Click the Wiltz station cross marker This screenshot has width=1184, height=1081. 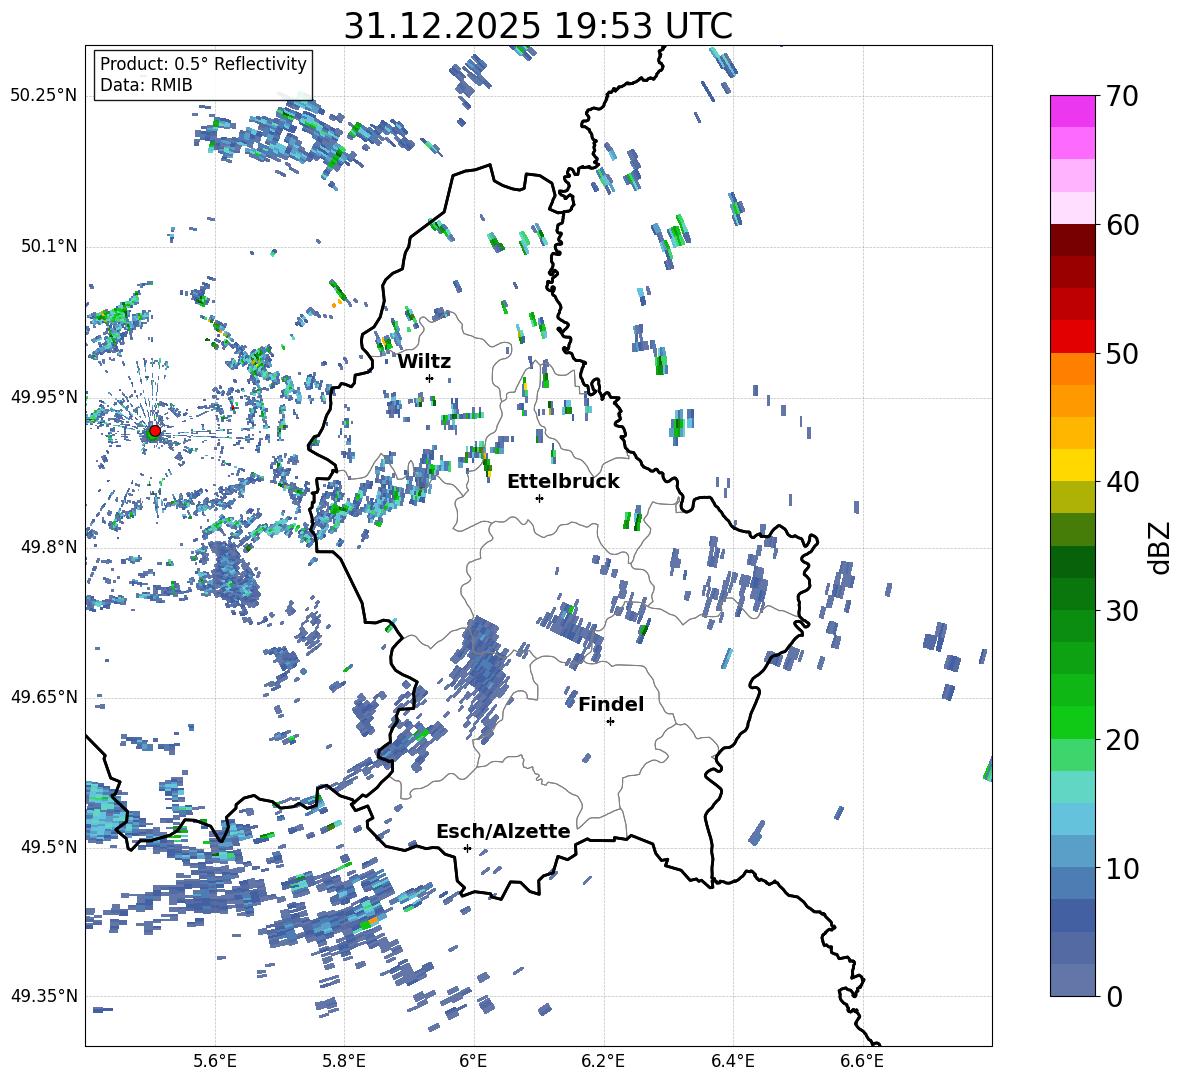(430, 378)
